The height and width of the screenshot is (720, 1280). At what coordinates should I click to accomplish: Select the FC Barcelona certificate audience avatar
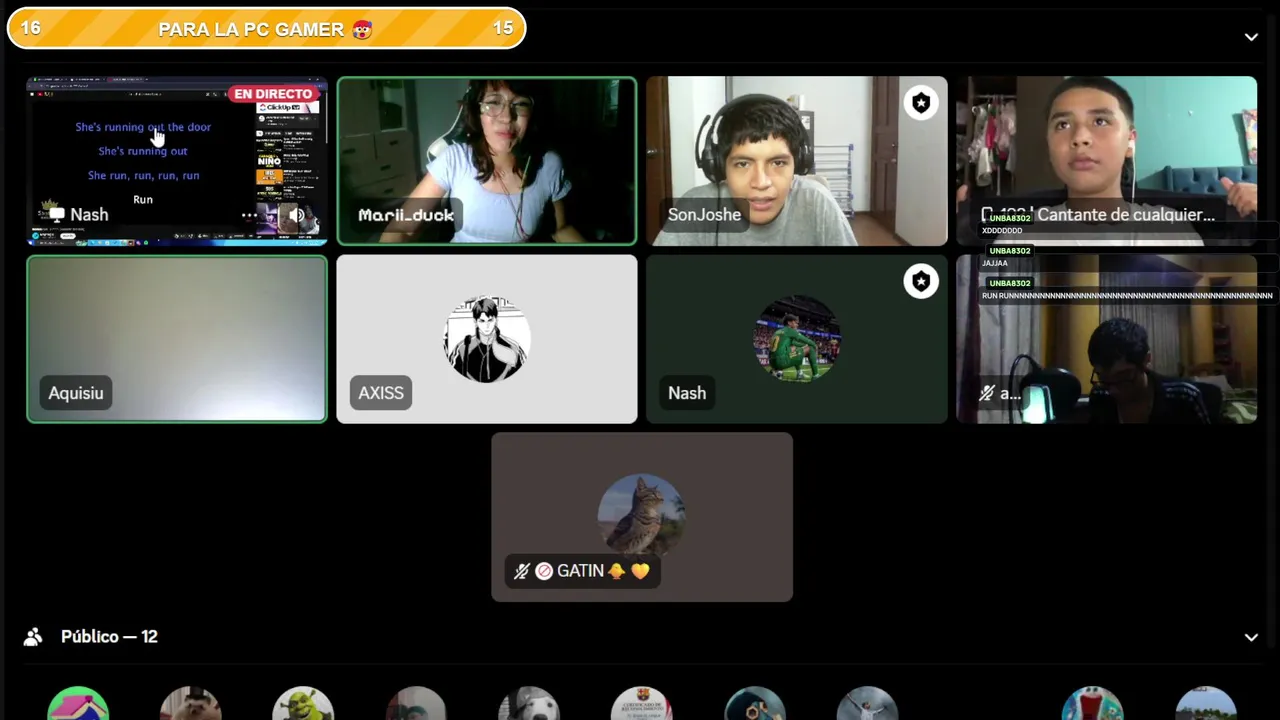642,703
